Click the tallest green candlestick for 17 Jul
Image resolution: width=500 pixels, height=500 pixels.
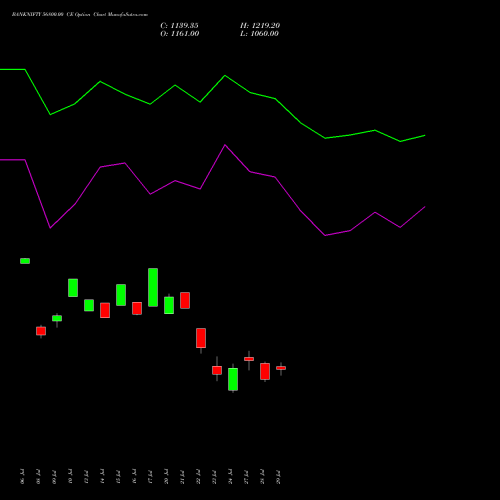coord(153,287)
